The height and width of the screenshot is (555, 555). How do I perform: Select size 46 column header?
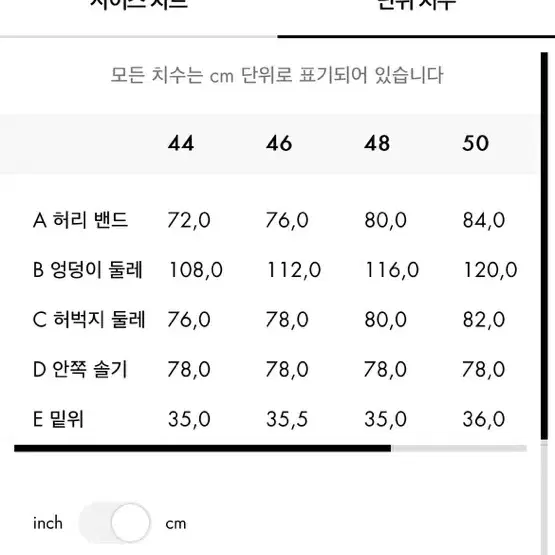click(279, 143)
